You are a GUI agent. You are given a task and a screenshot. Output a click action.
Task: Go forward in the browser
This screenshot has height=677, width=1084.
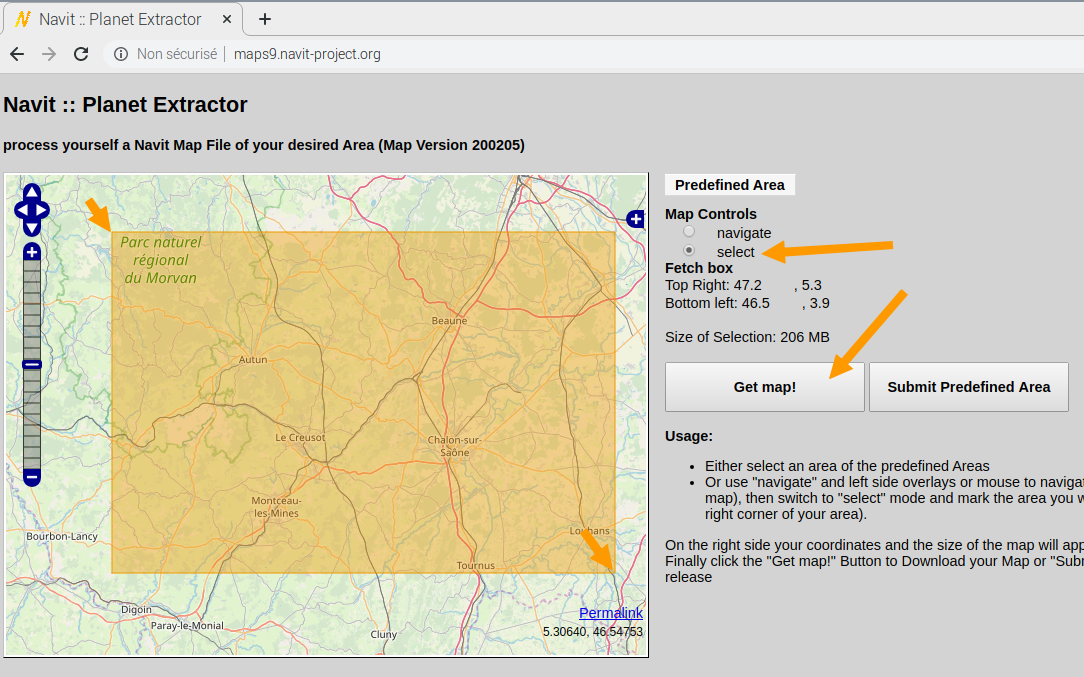click(48, 54)
